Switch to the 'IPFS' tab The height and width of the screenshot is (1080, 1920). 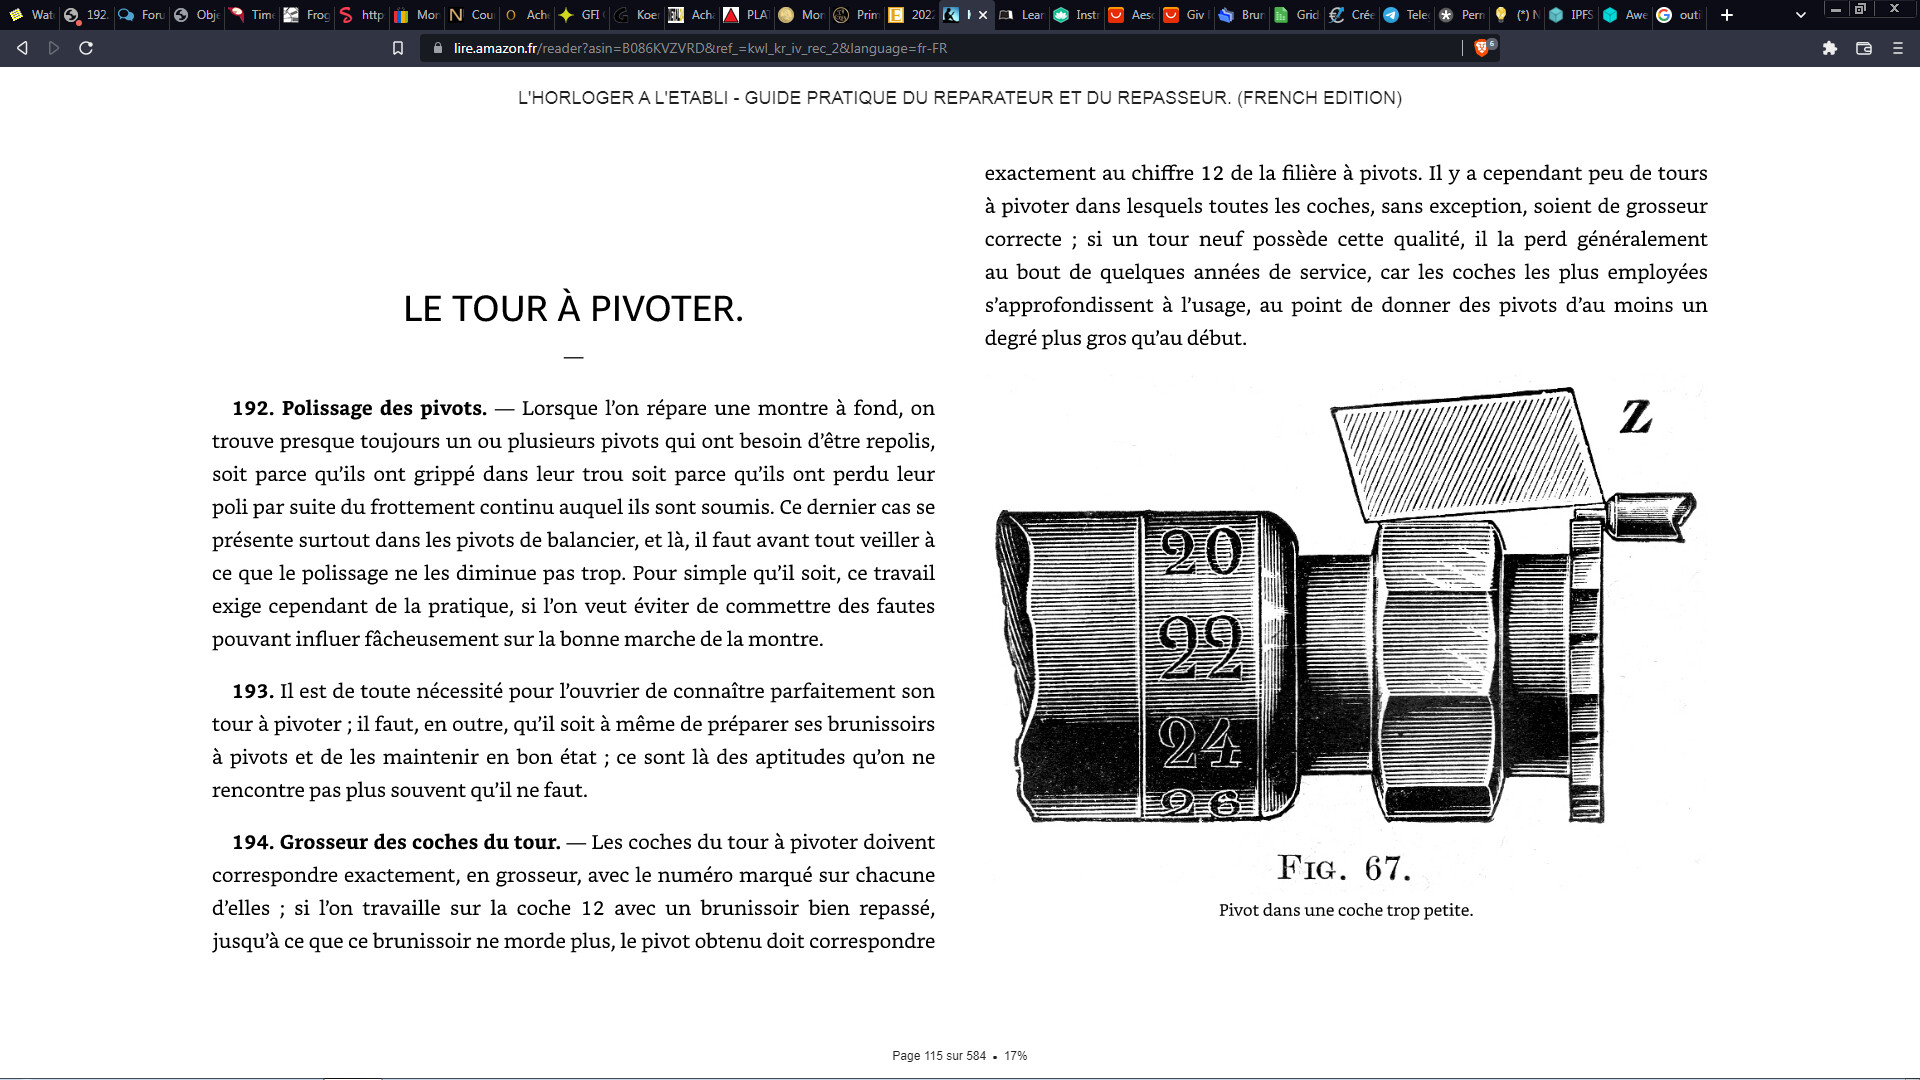point(1570,15)
